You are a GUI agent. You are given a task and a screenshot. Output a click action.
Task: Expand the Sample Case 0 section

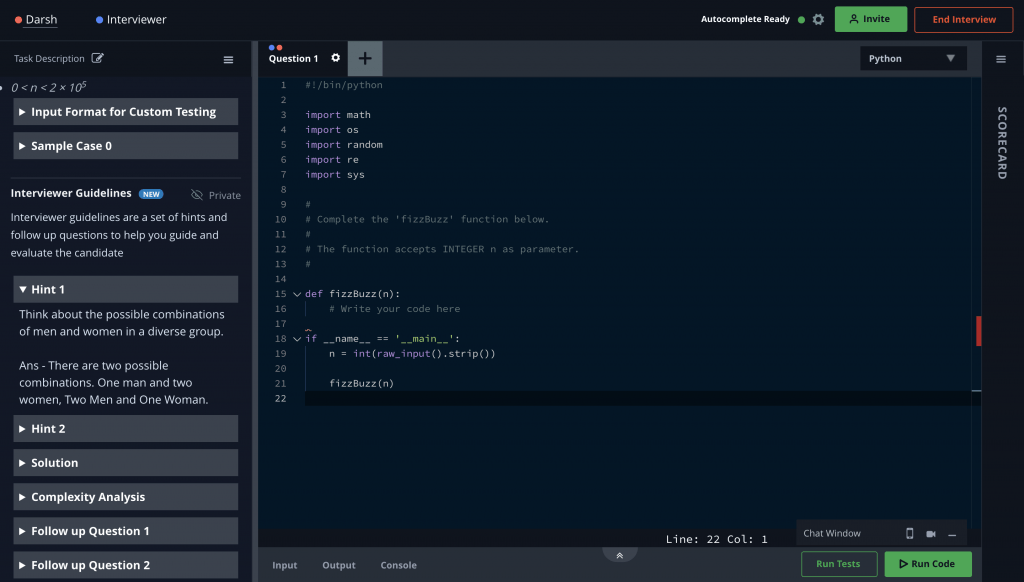pos(124,145)
